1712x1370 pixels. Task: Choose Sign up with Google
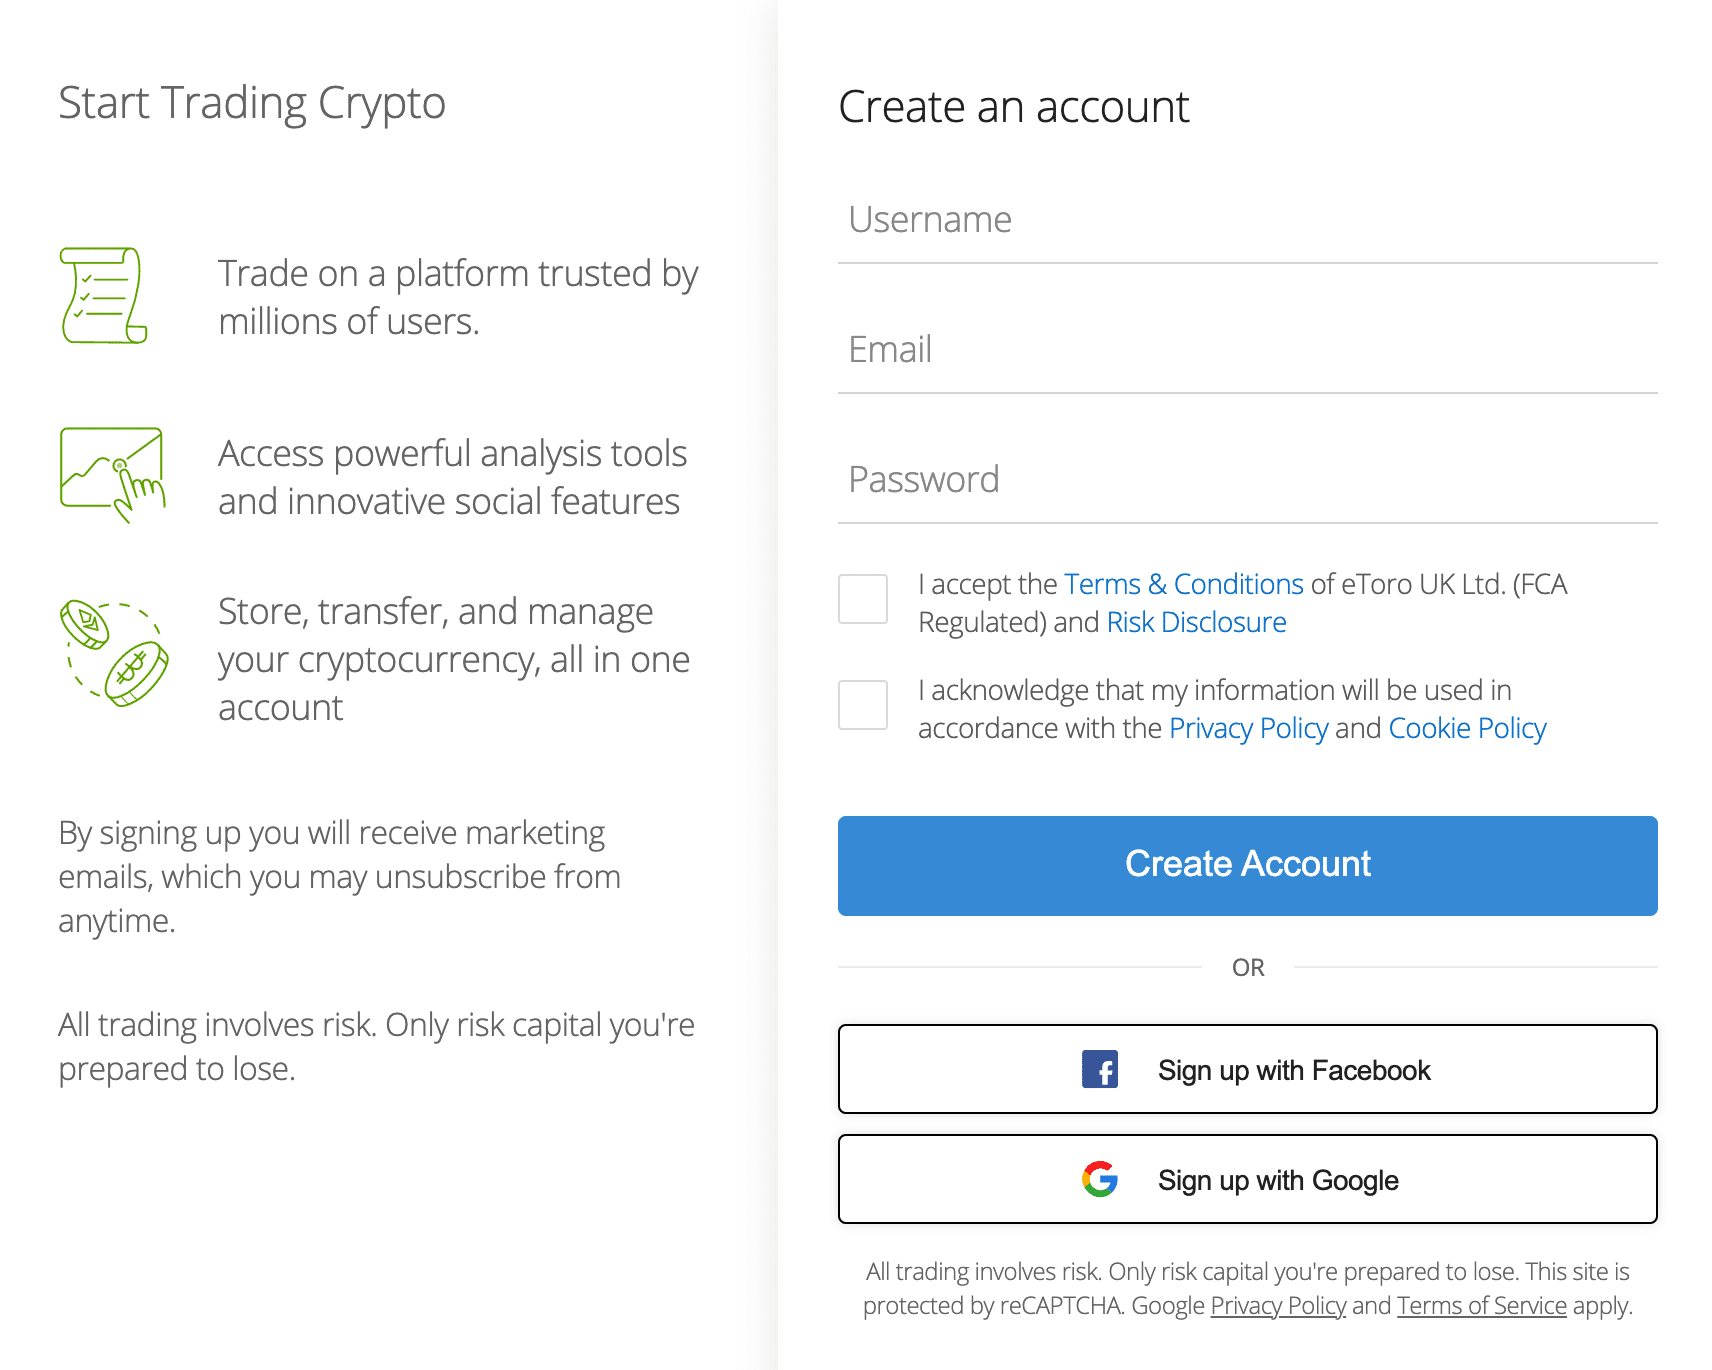(1248, 1179)
